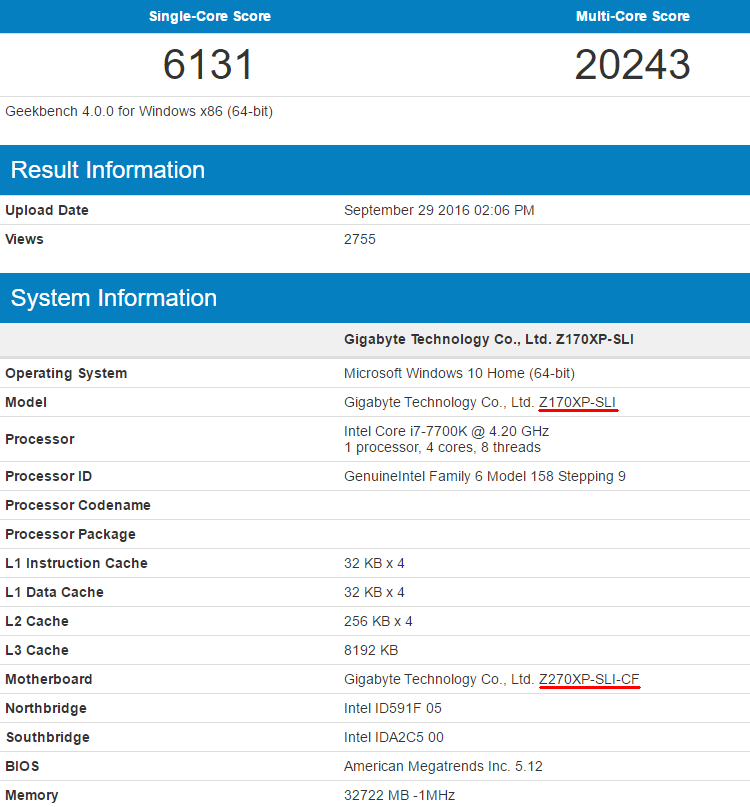750x807 pixels.
Task: Select the Views label
Action: (24, 239)
